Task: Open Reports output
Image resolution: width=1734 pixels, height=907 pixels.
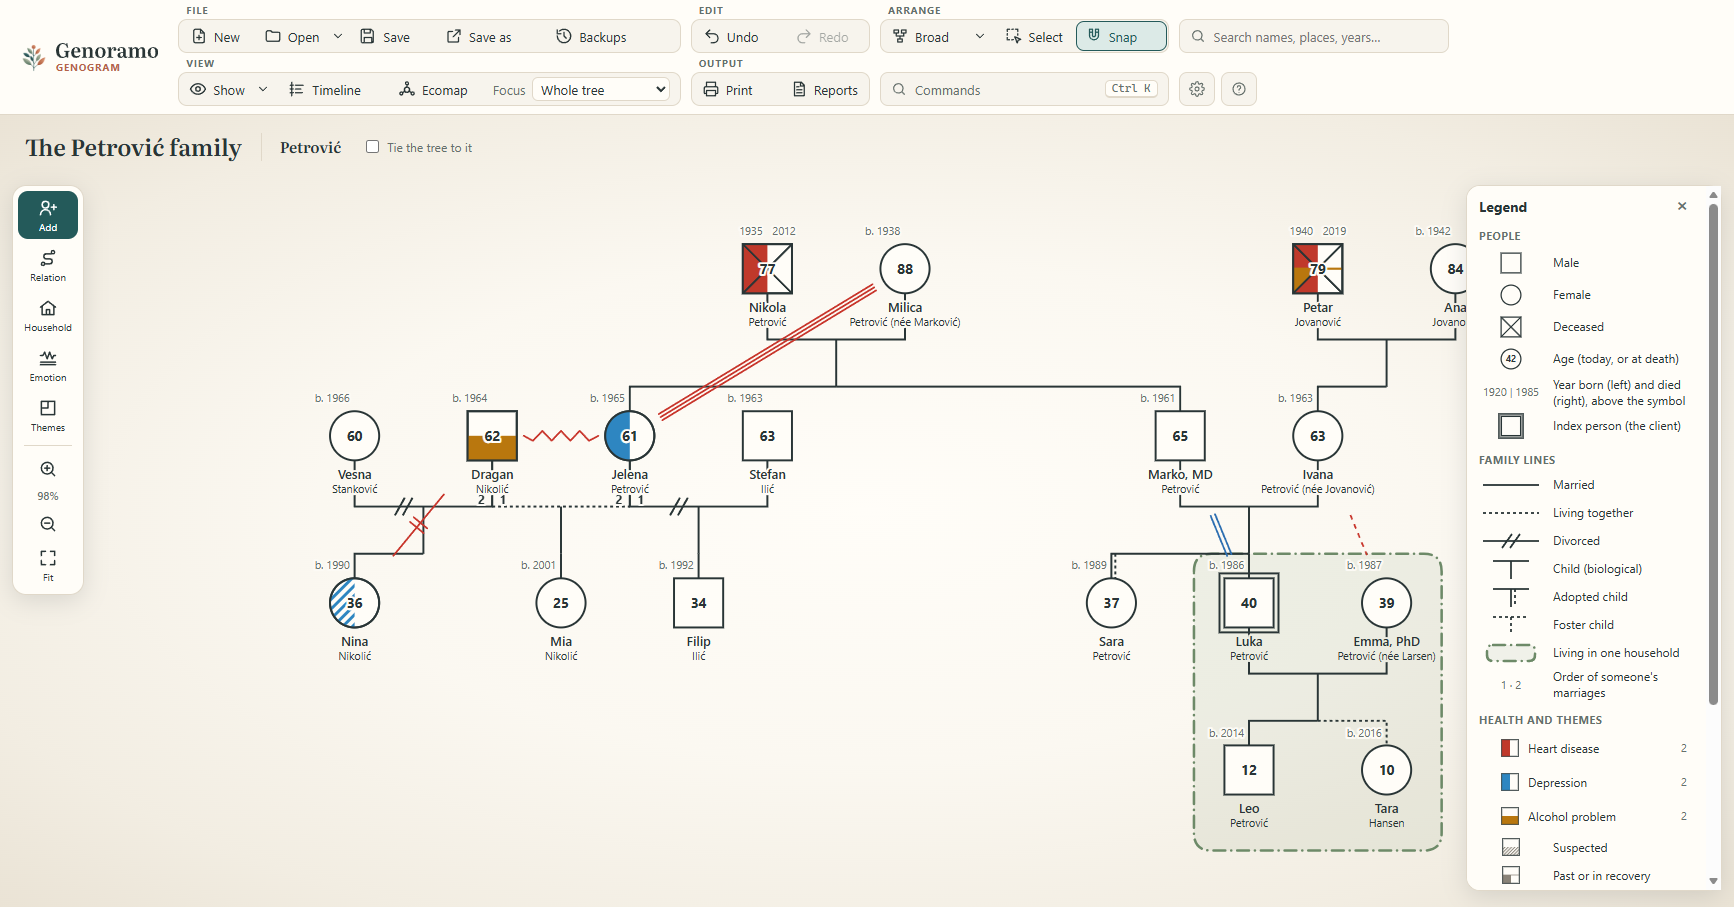Action: click(825, 90)
